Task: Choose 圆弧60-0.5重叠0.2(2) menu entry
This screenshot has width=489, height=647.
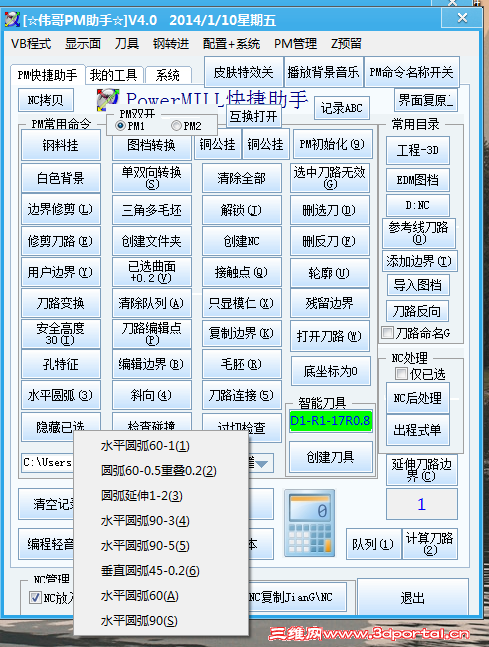Action: (158, 471)
